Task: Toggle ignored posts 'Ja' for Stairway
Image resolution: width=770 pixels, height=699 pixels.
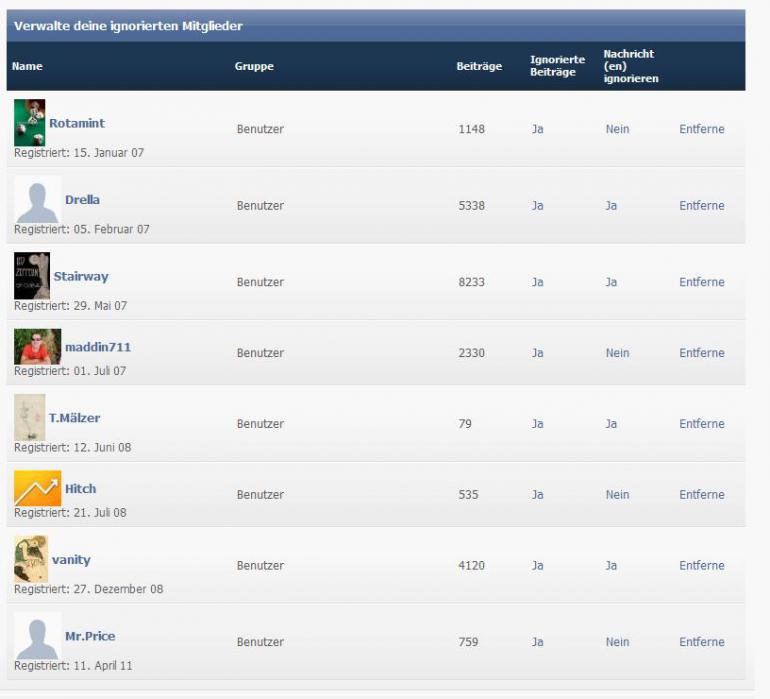Action: (x=538, y=282)
